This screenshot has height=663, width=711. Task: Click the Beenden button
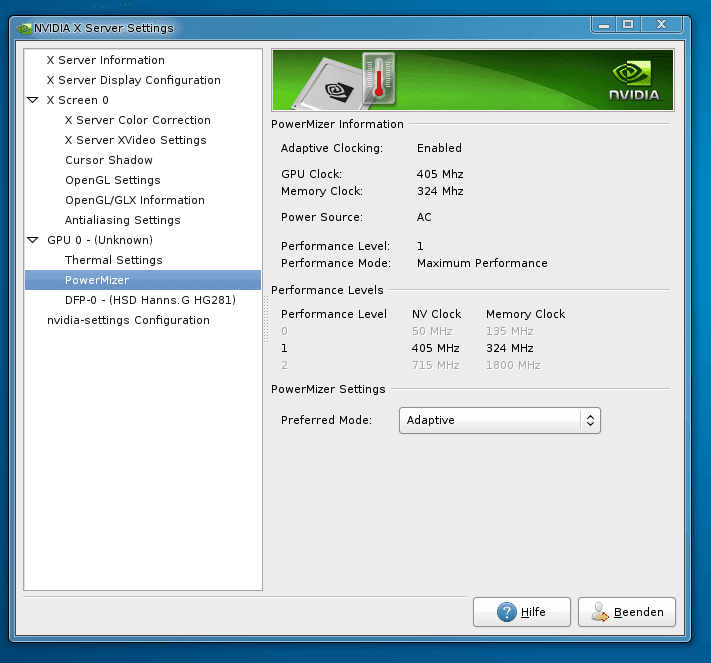pos(627,612)
